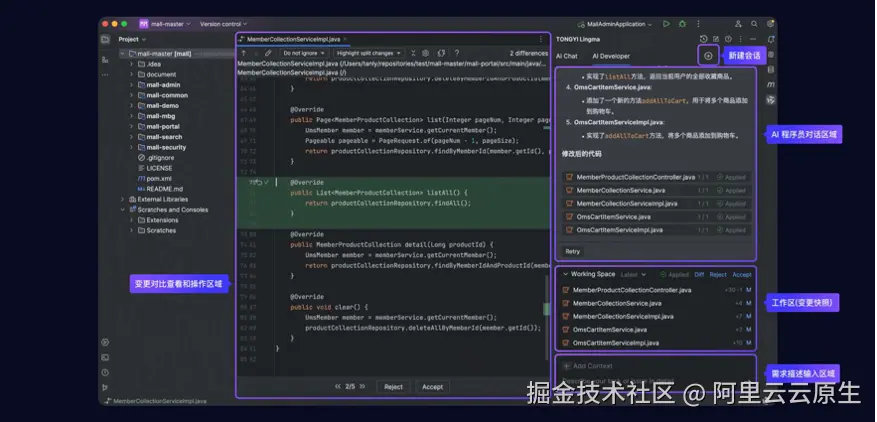
Task: Open the Terminal tool window icon in left stripe
Action: (105, 358)
